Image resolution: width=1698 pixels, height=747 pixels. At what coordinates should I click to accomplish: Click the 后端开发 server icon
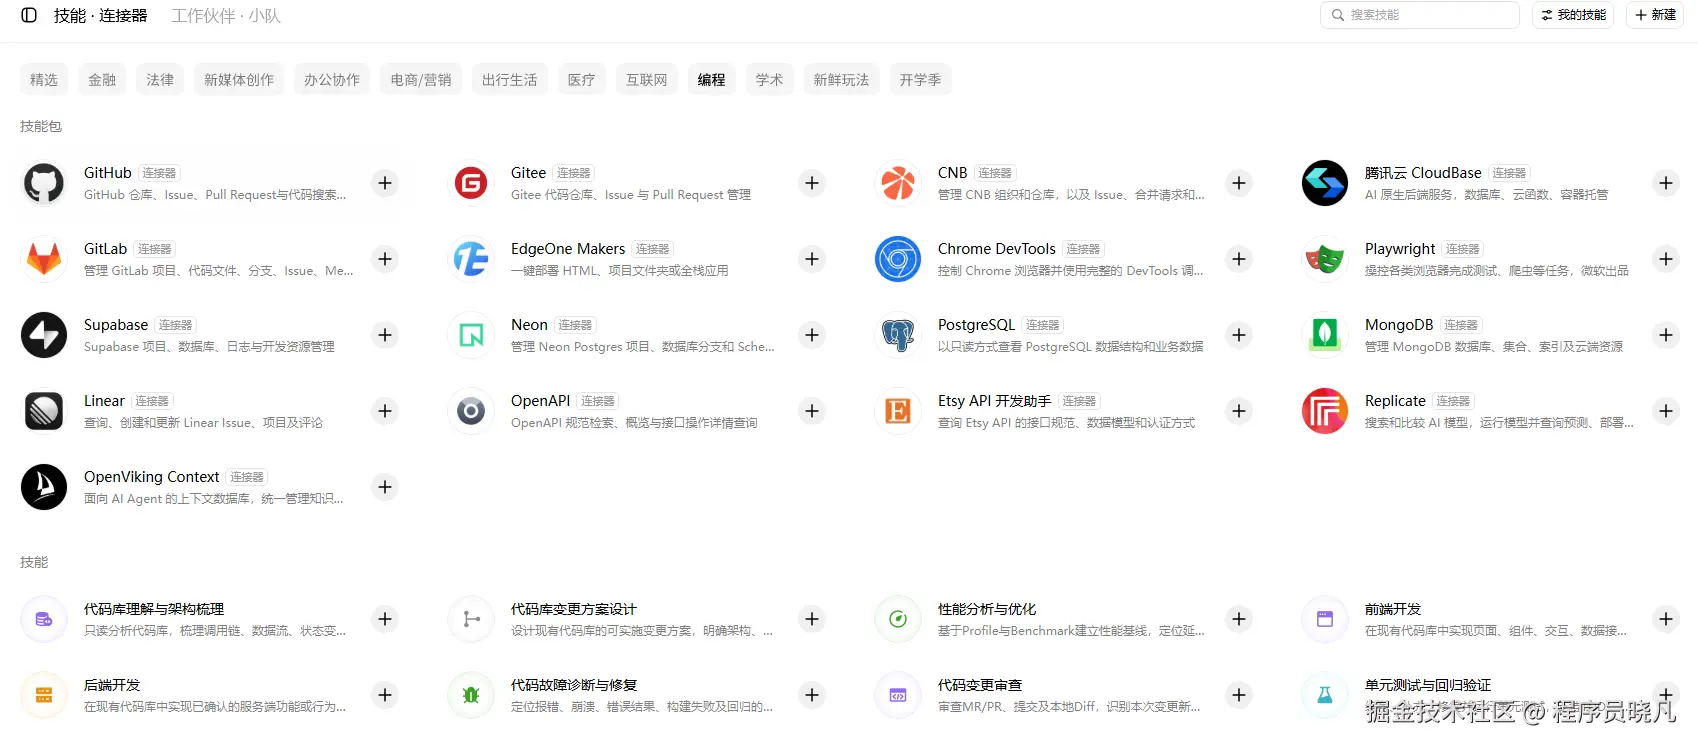tap(44, 695)
